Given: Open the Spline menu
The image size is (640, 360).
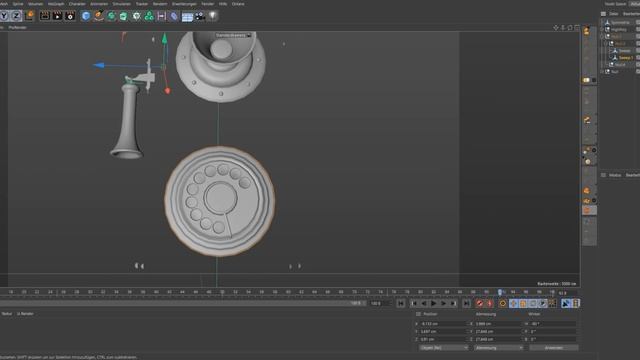Looking at the screenshot, I should (18, 4).
